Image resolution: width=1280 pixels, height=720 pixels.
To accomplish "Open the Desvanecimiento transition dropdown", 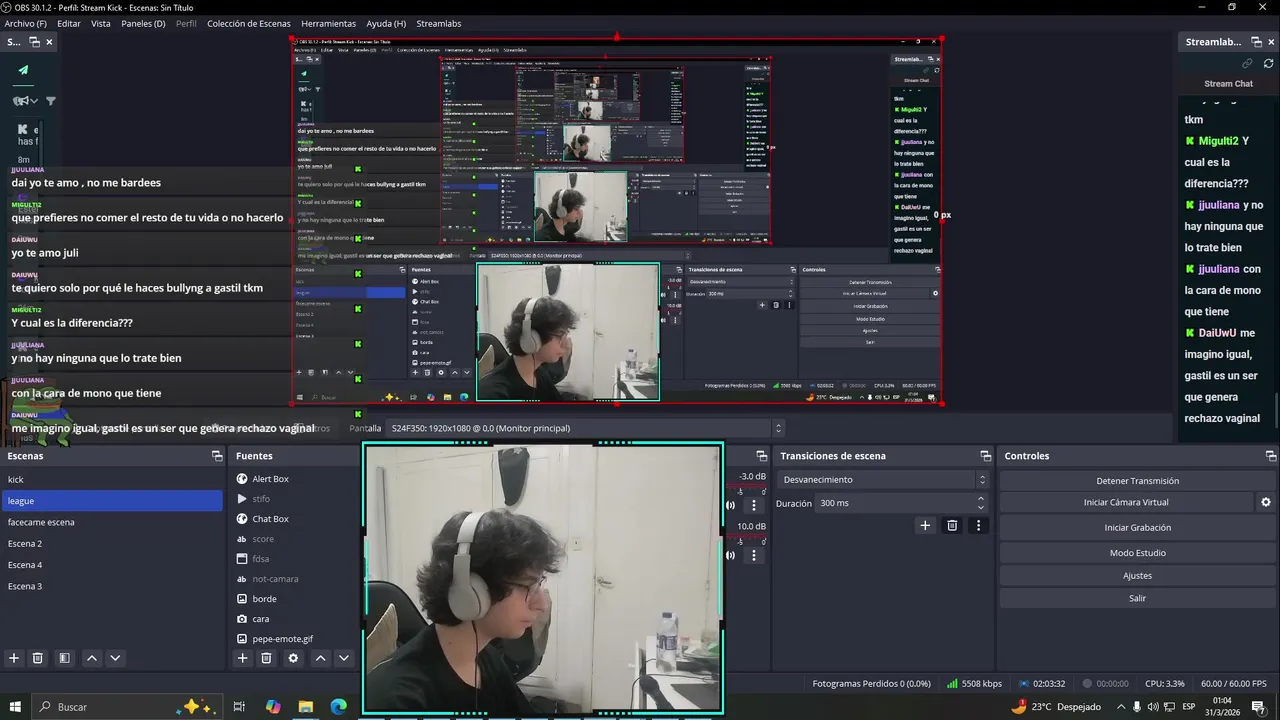I will point(882,480).
